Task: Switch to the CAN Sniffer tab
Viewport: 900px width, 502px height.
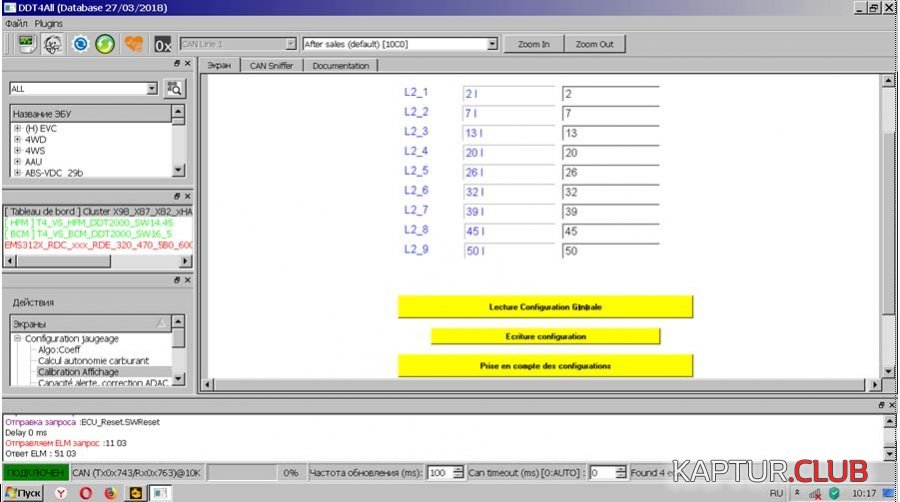Action: tap(272, 66)
